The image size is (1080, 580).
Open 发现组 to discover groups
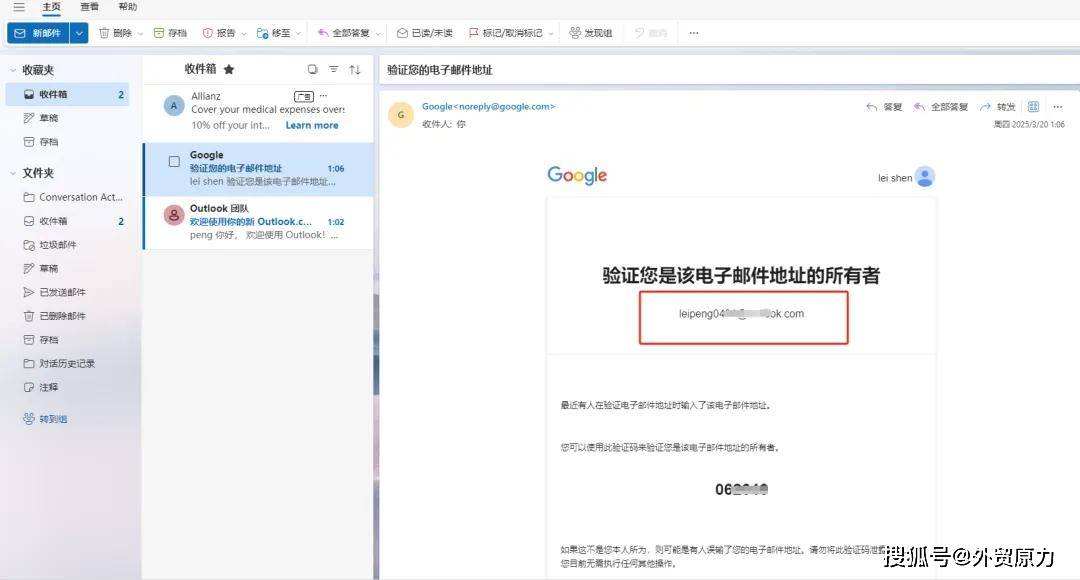[x=590, y=33]
